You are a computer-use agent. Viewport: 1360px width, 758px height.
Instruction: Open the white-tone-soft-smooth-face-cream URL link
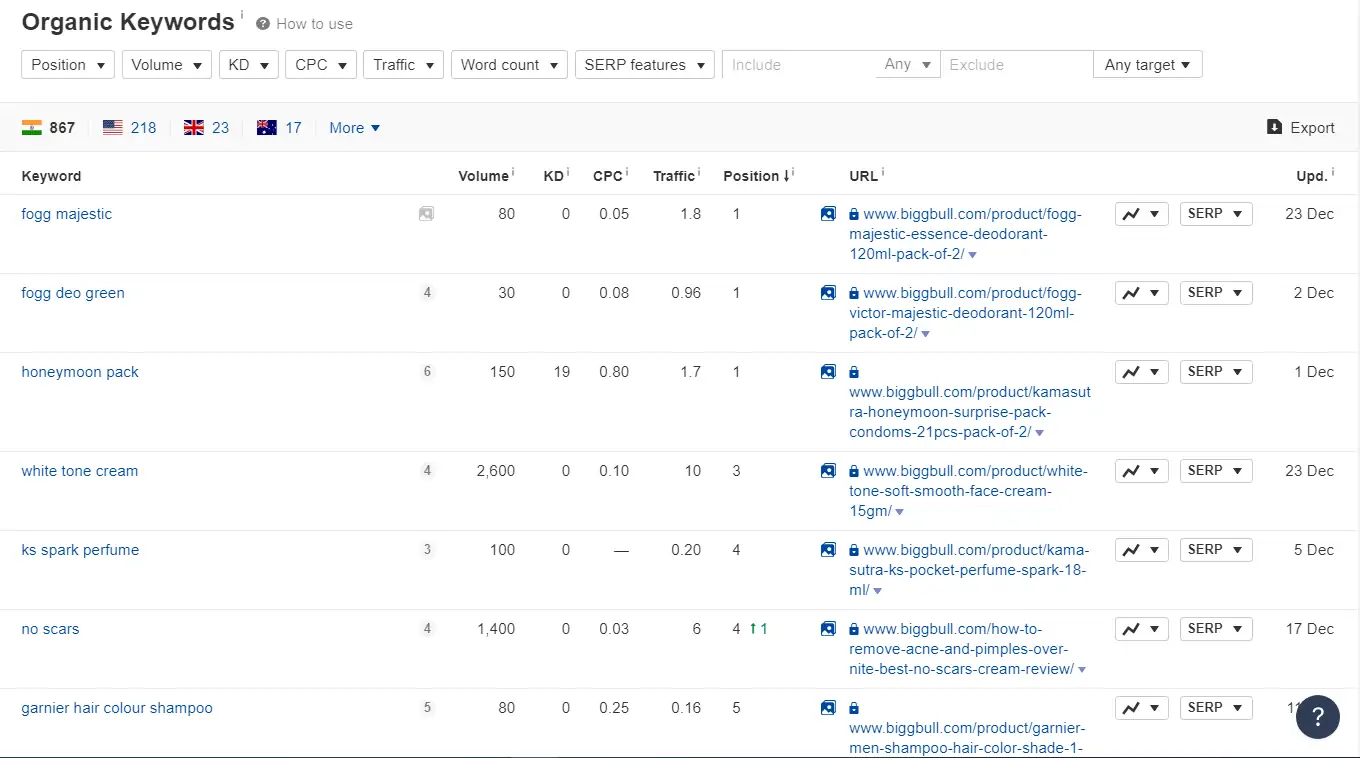click(968, 491)
